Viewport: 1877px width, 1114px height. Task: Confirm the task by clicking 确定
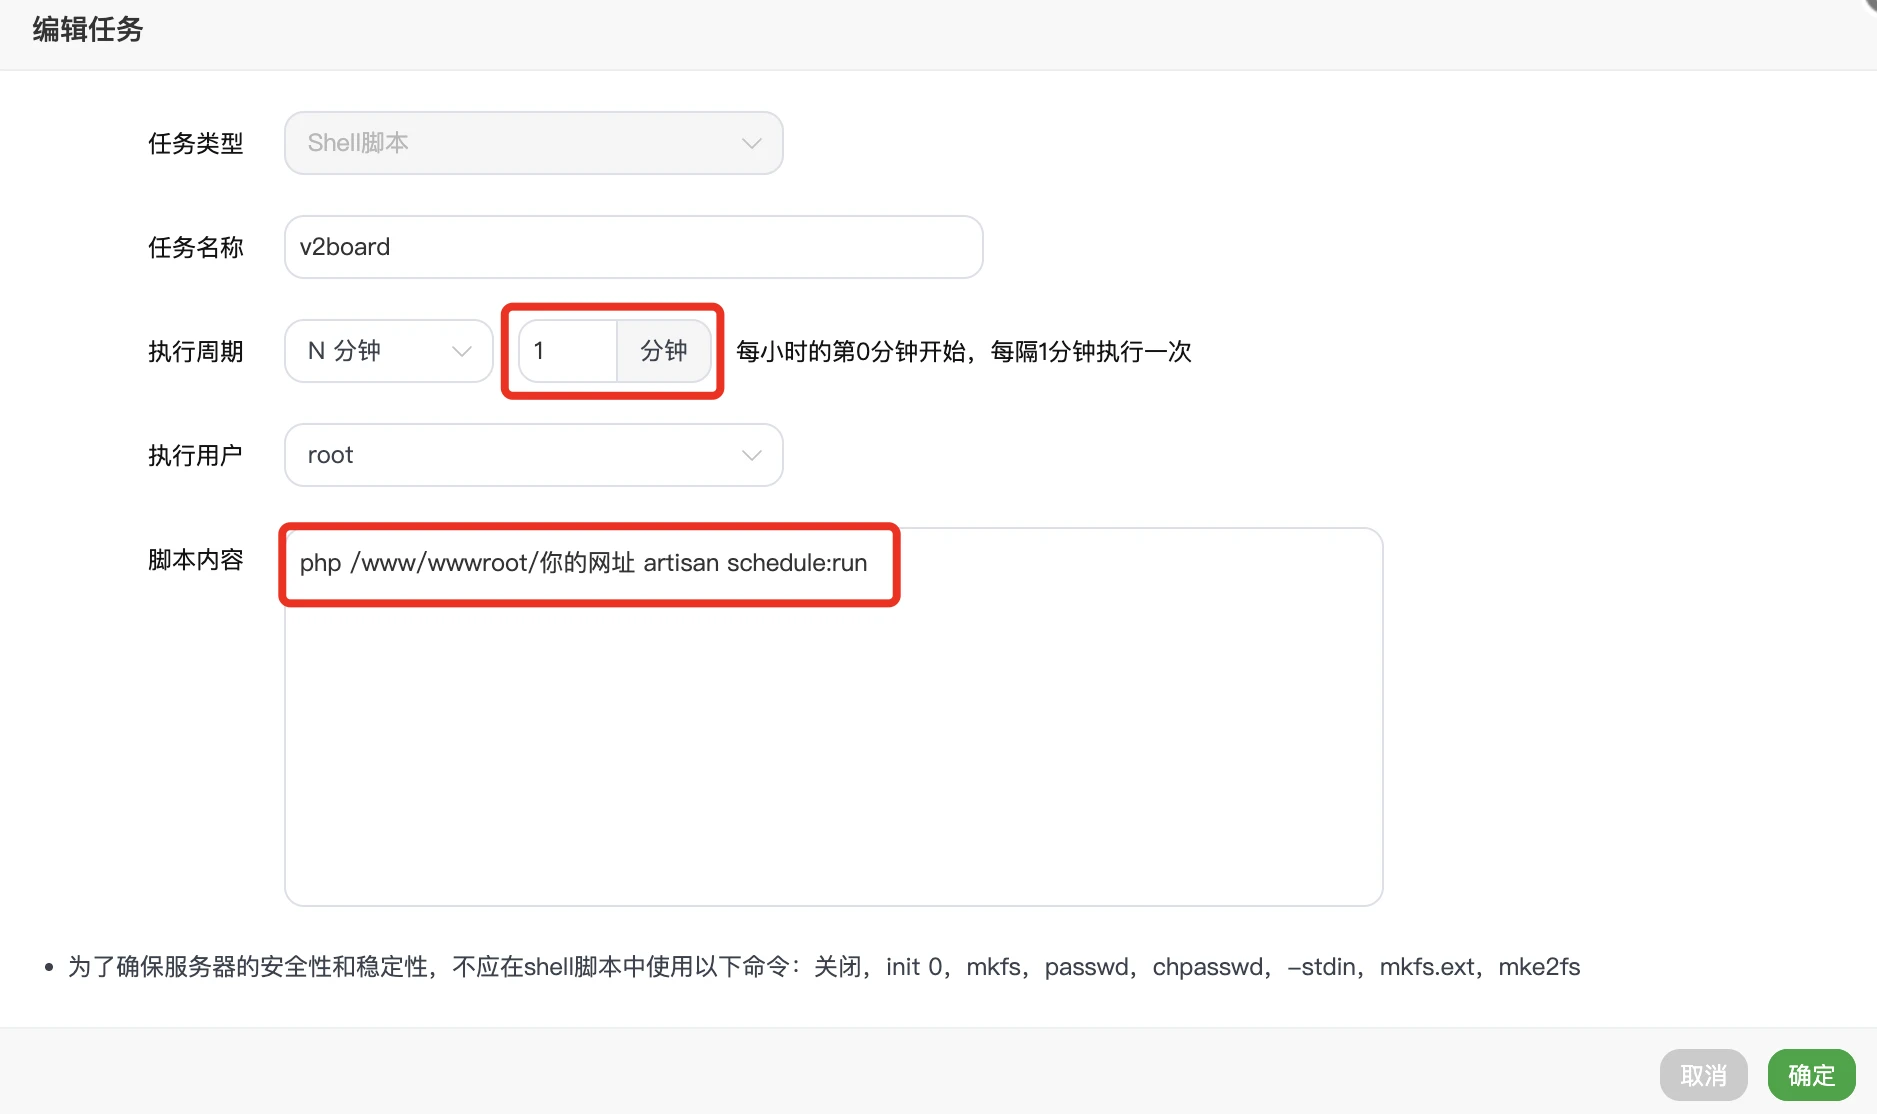1811,1074
